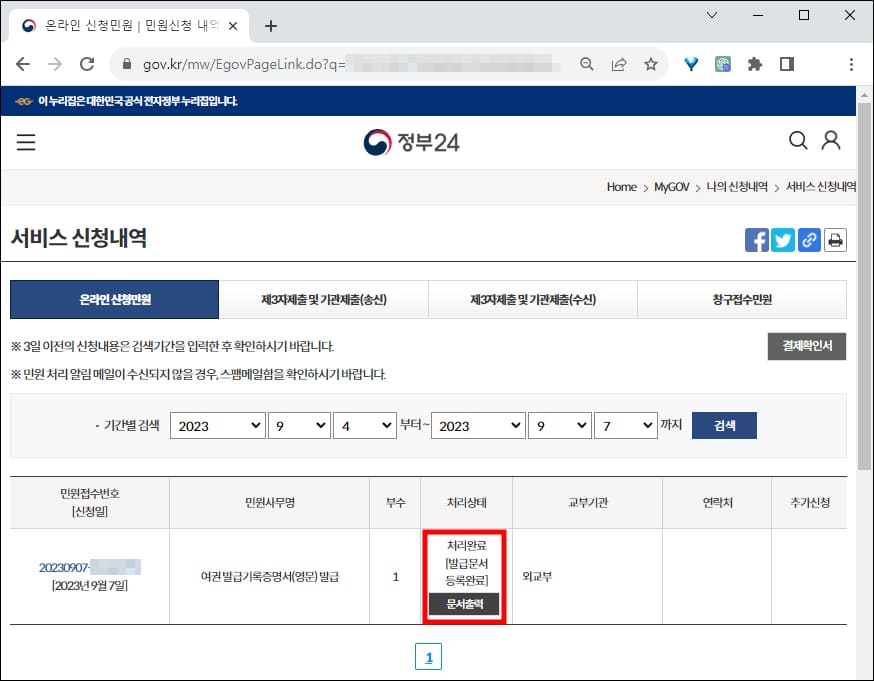Open the starting month dropdown showing 9

tap(299, 424)
